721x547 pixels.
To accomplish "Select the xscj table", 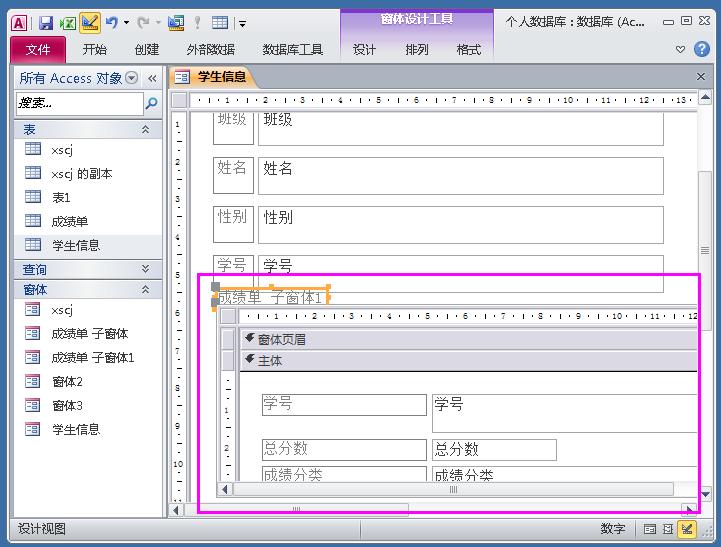I will point(88,150).
